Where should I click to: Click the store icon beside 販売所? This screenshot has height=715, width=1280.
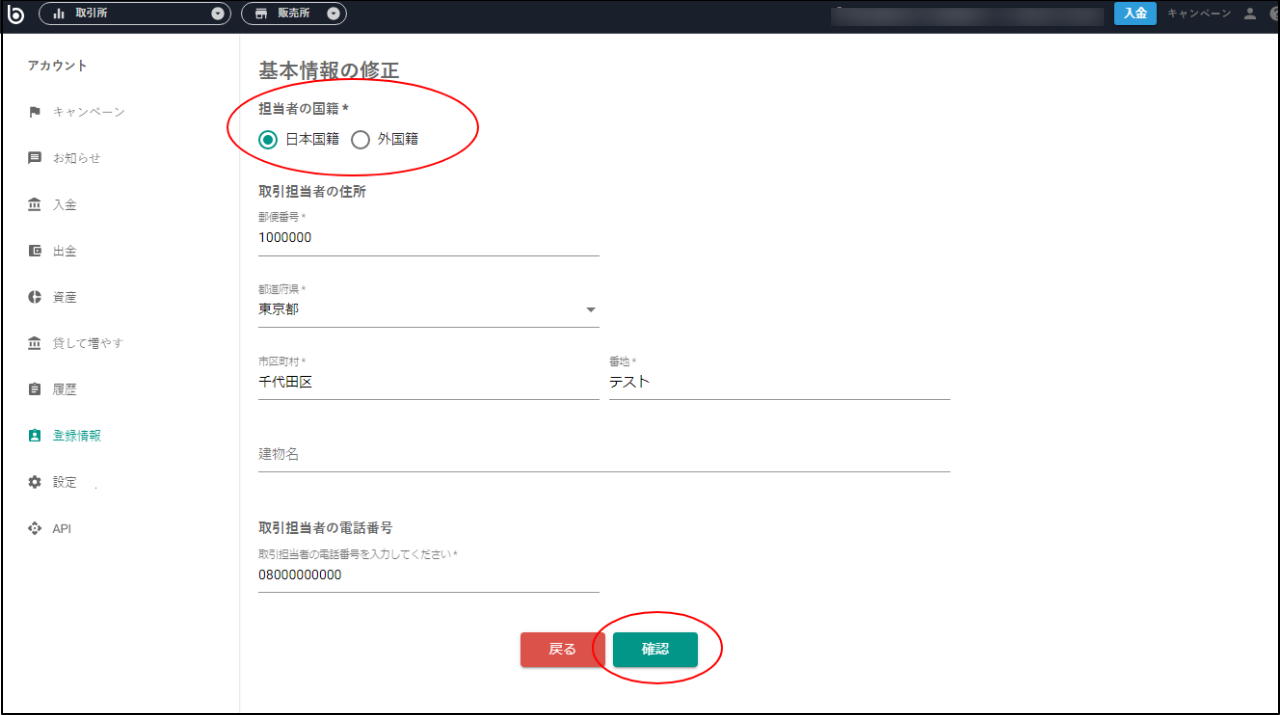(x=262, y=14)
